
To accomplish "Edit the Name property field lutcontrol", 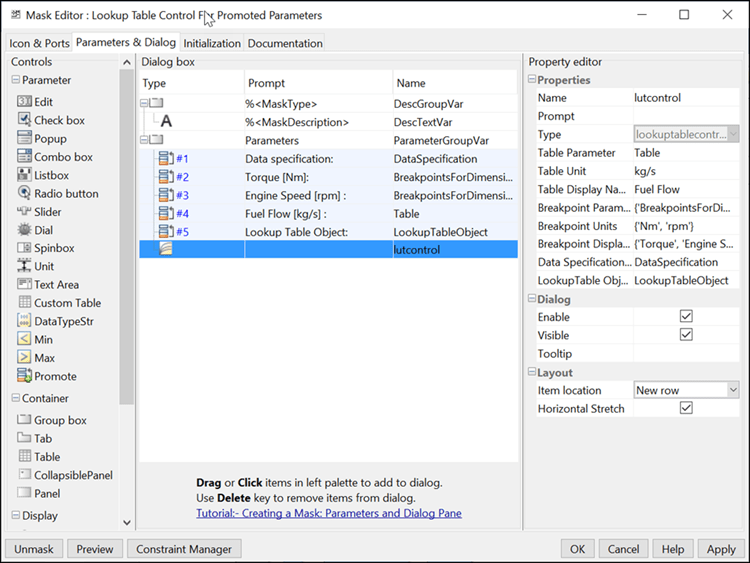I will 686,98.
